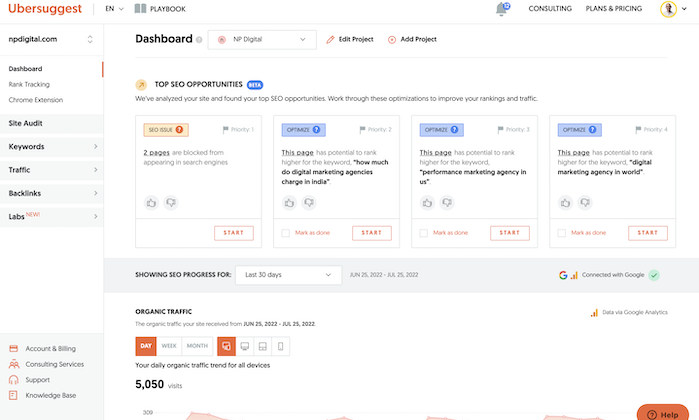Open Rank Tracking in the sidebar
Image resolution: width=699 pixels, height=420 pixels.
pos(29,84)
